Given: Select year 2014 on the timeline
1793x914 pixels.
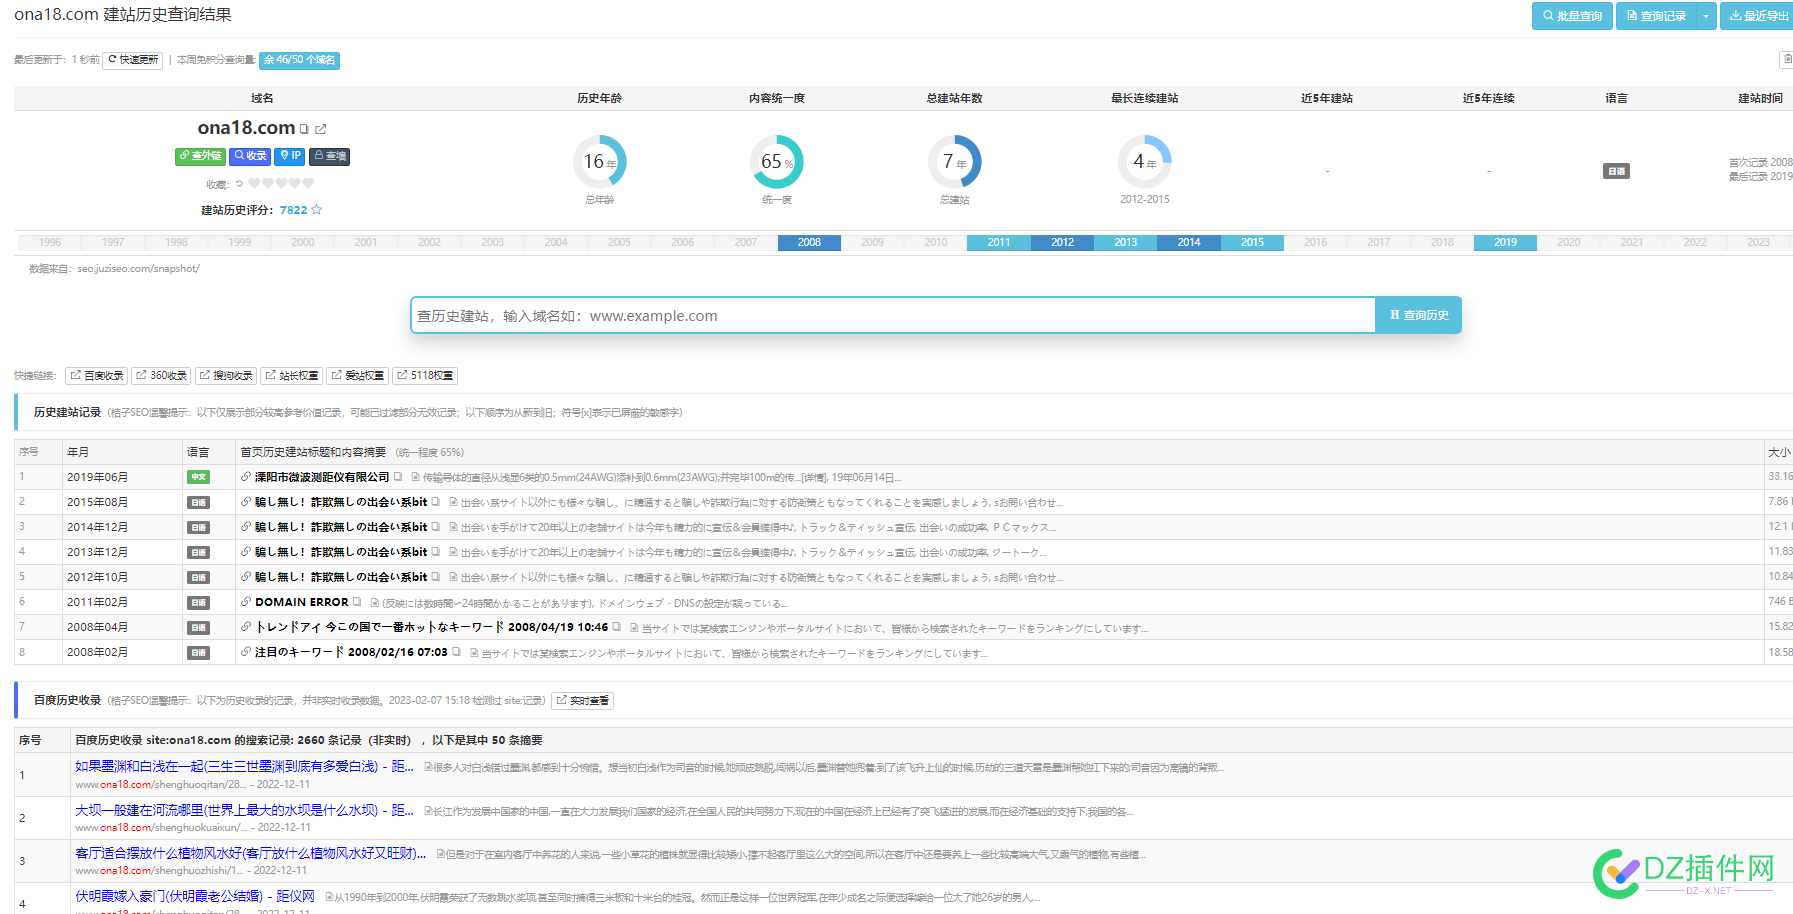Looking at the screenshot, I should click(1189, 243).
